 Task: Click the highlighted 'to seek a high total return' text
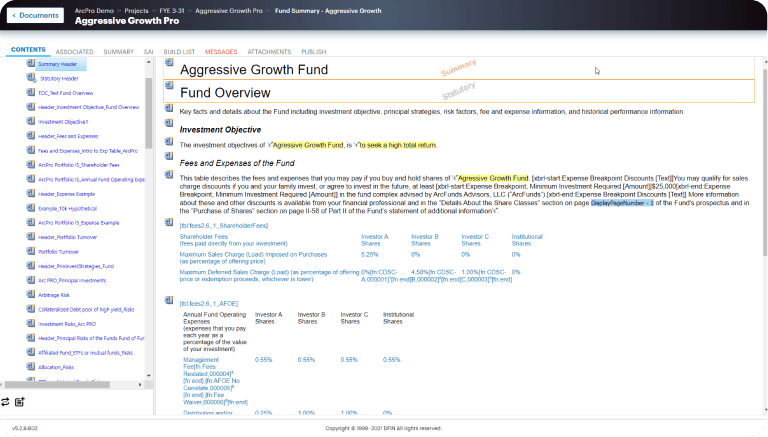pyautogui.click(x=398, y=145)
